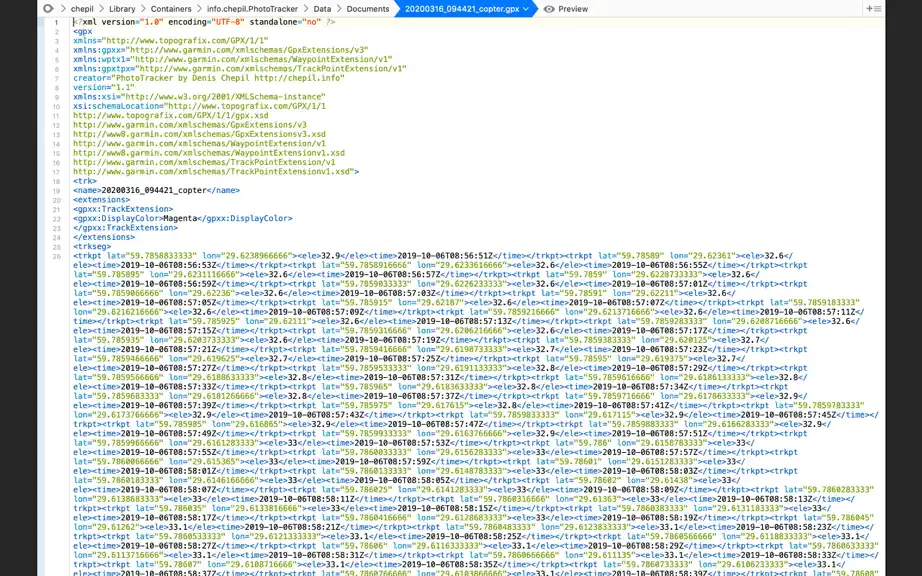This screenshot has height=576, width=922.
Task: Click the closing </extensions> tag on line 24
Action: (x=104, y=237)
